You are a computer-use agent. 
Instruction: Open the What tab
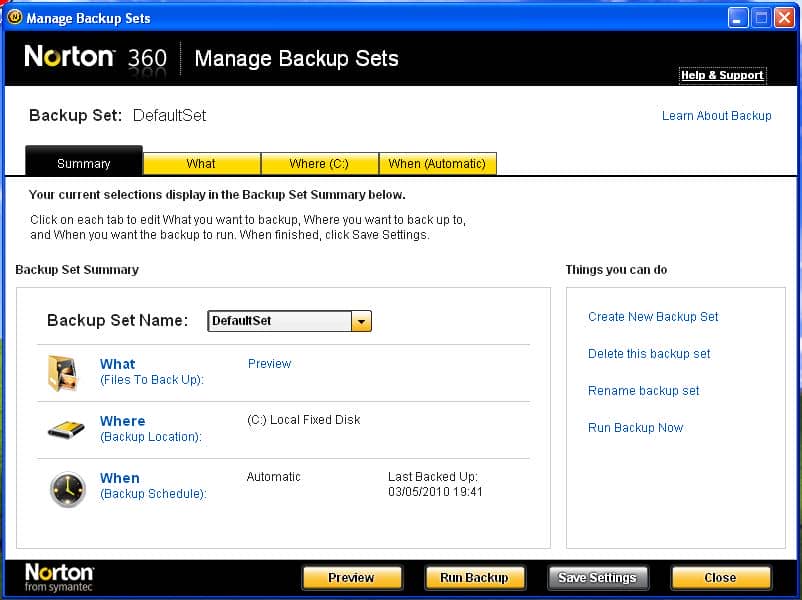point(202,164)
